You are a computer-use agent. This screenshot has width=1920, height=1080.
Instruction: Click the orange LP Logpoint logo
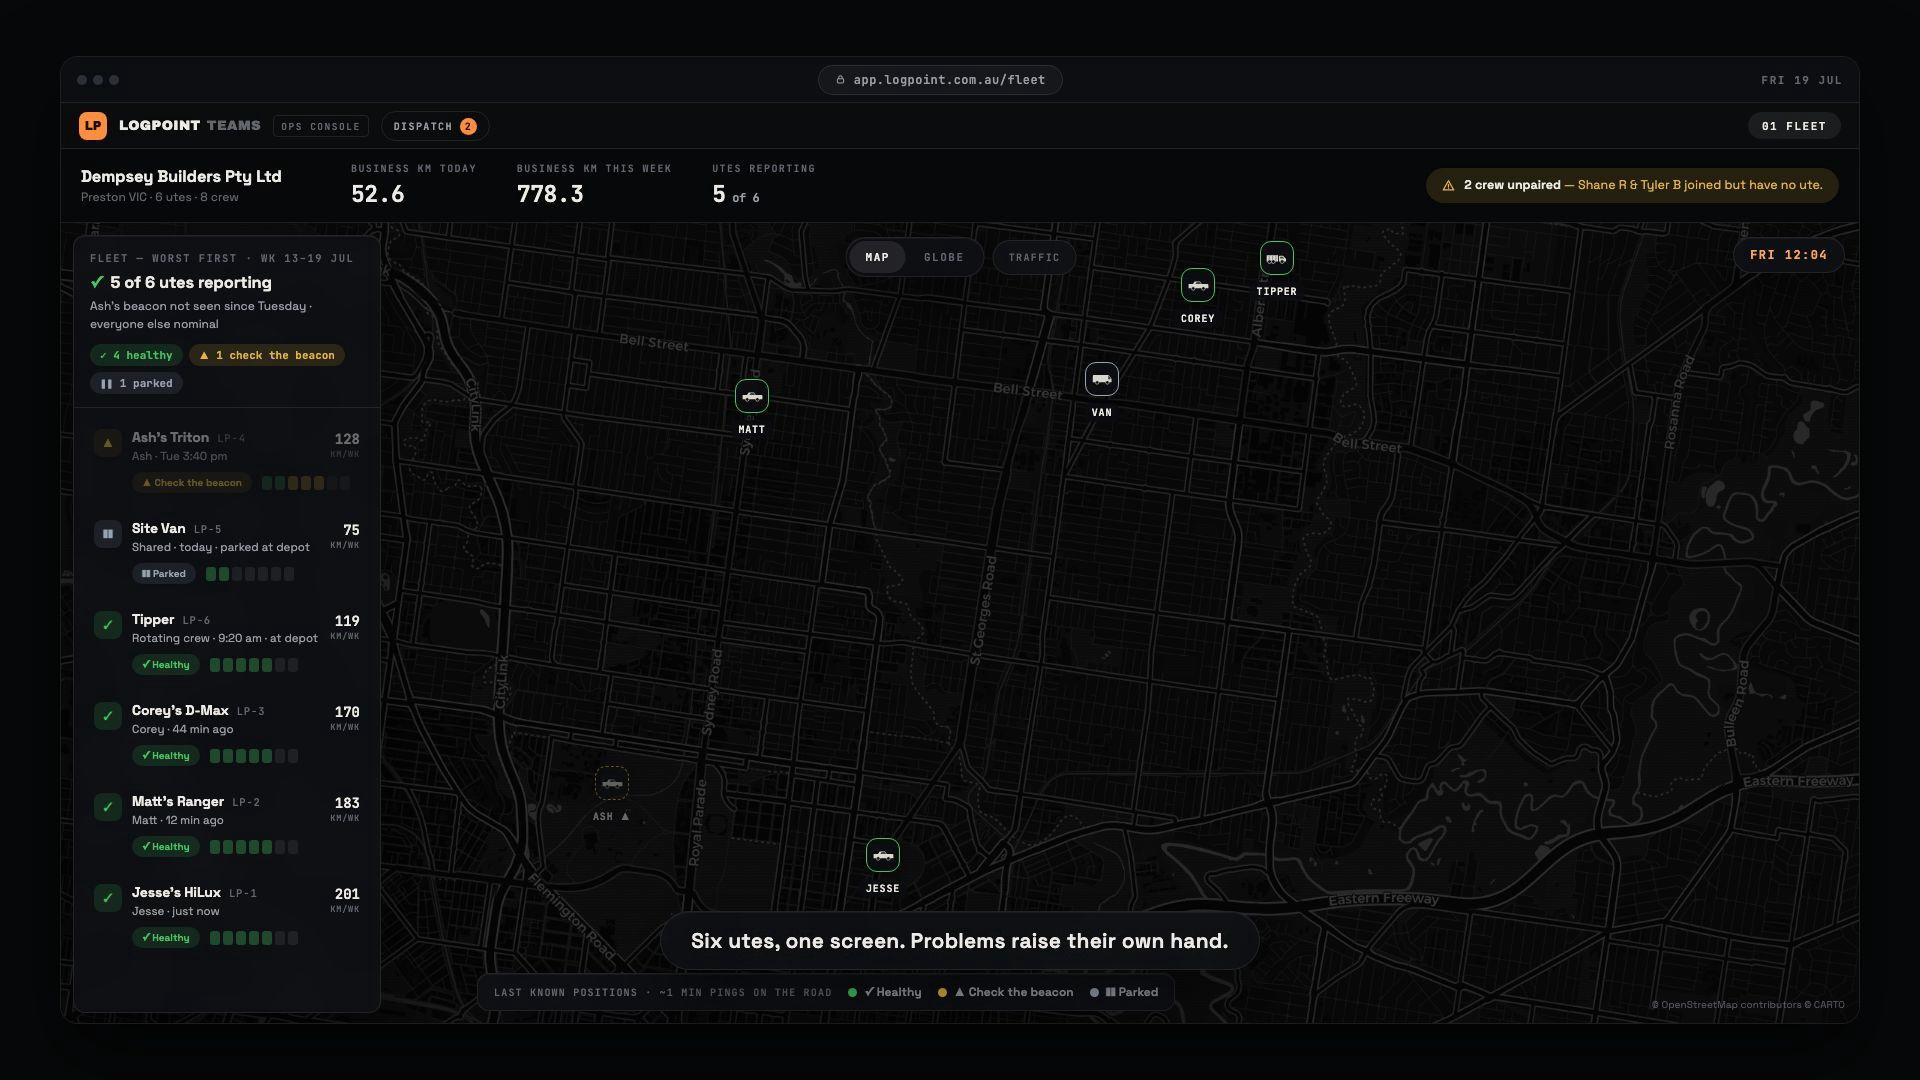click(93, 126)
